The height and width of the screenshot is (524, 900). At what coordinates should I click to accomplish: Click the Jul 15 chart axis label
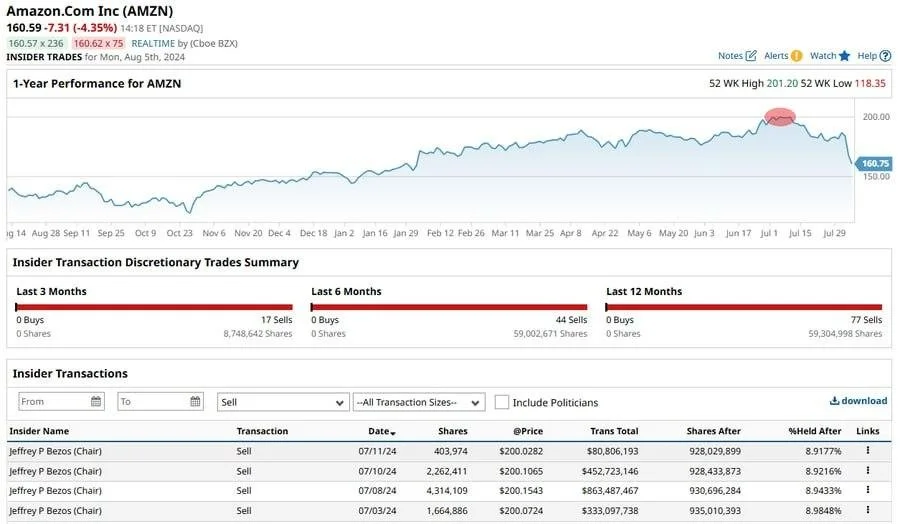[x=800, y=233]
